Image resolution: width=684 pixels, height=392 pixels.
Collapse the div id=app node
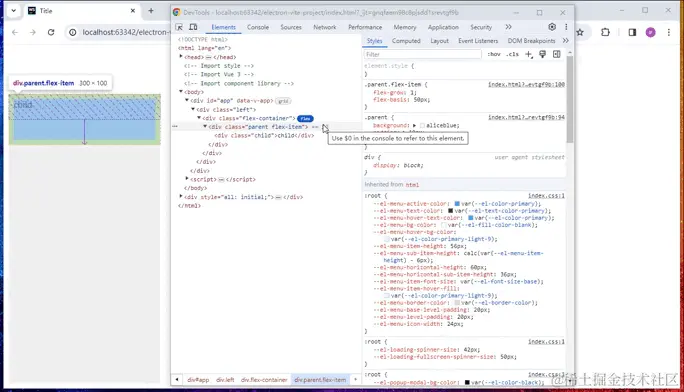click(x=187, y=100)
